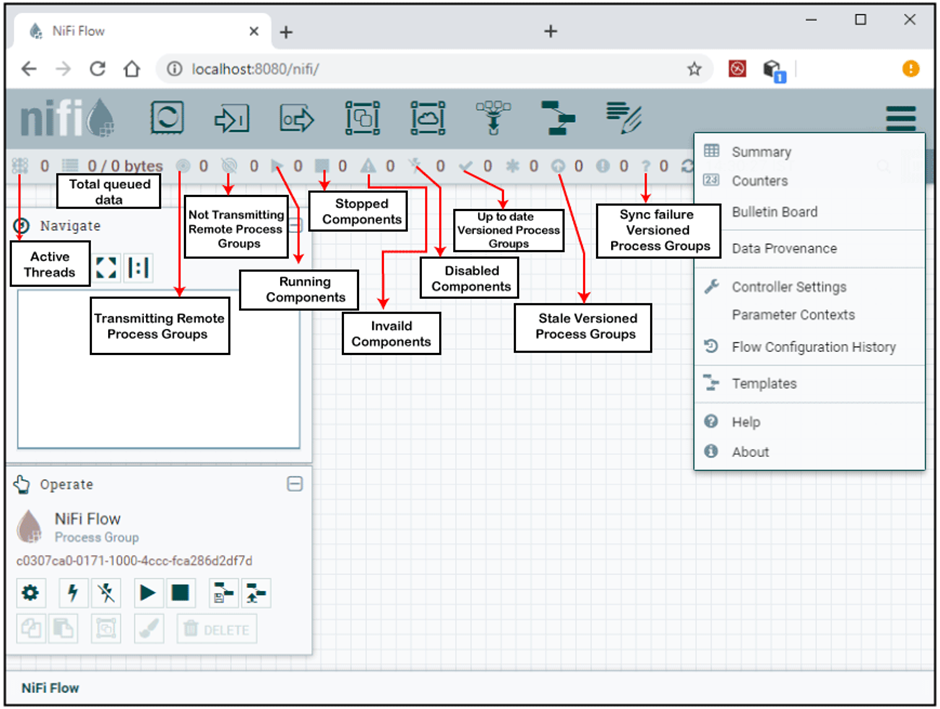Collapse the Navigate panel
This screenshot has width=940, height=709.
(x=296, y=225)
